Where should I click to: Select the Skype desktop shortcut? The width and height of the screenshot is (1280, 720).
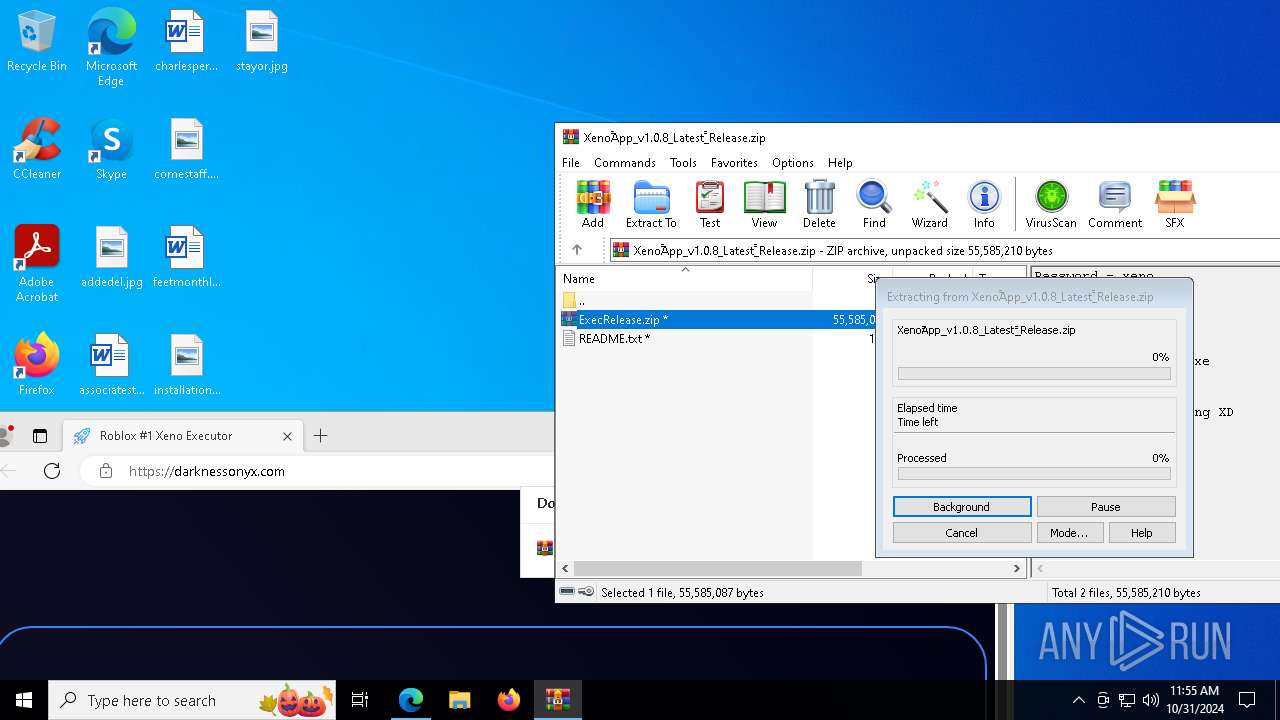tap(111, 150)
